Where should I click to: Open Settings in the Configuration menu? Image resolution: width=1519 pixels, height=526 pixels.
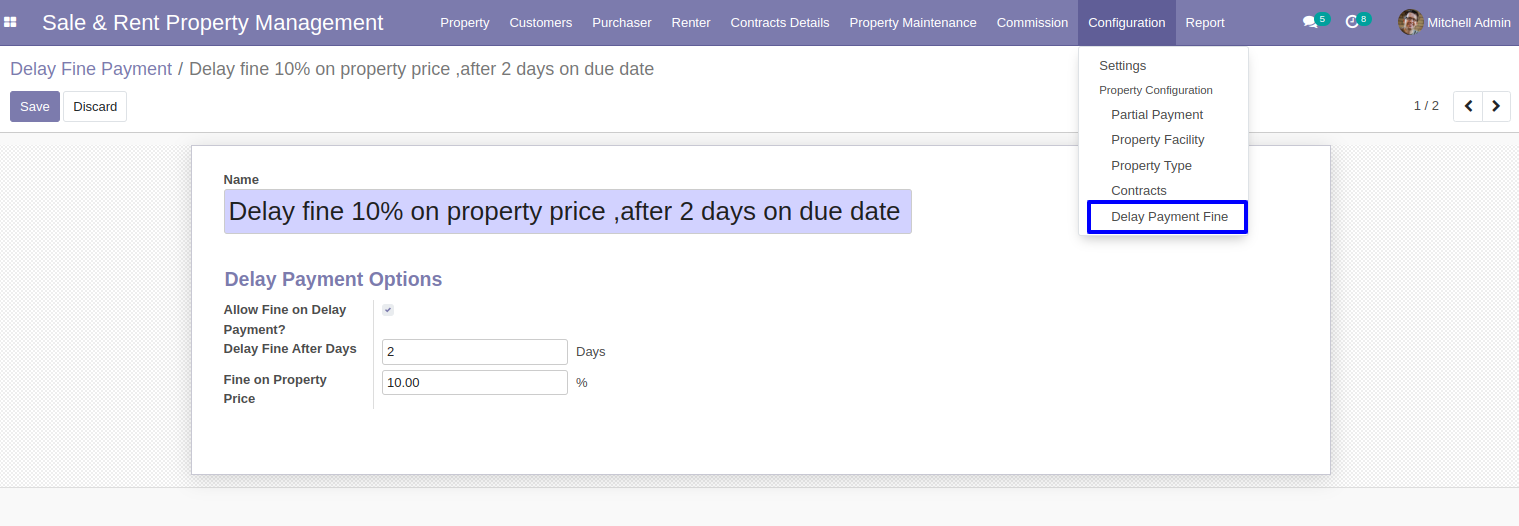1122,66
